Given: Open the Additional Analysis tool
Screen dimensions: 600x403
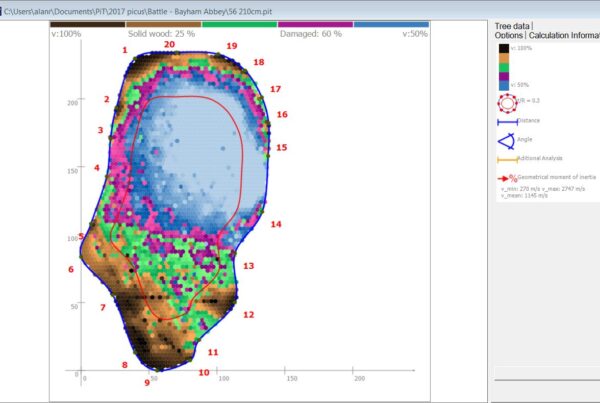Looking at the screenshot, I should click(x=507, y=159).
